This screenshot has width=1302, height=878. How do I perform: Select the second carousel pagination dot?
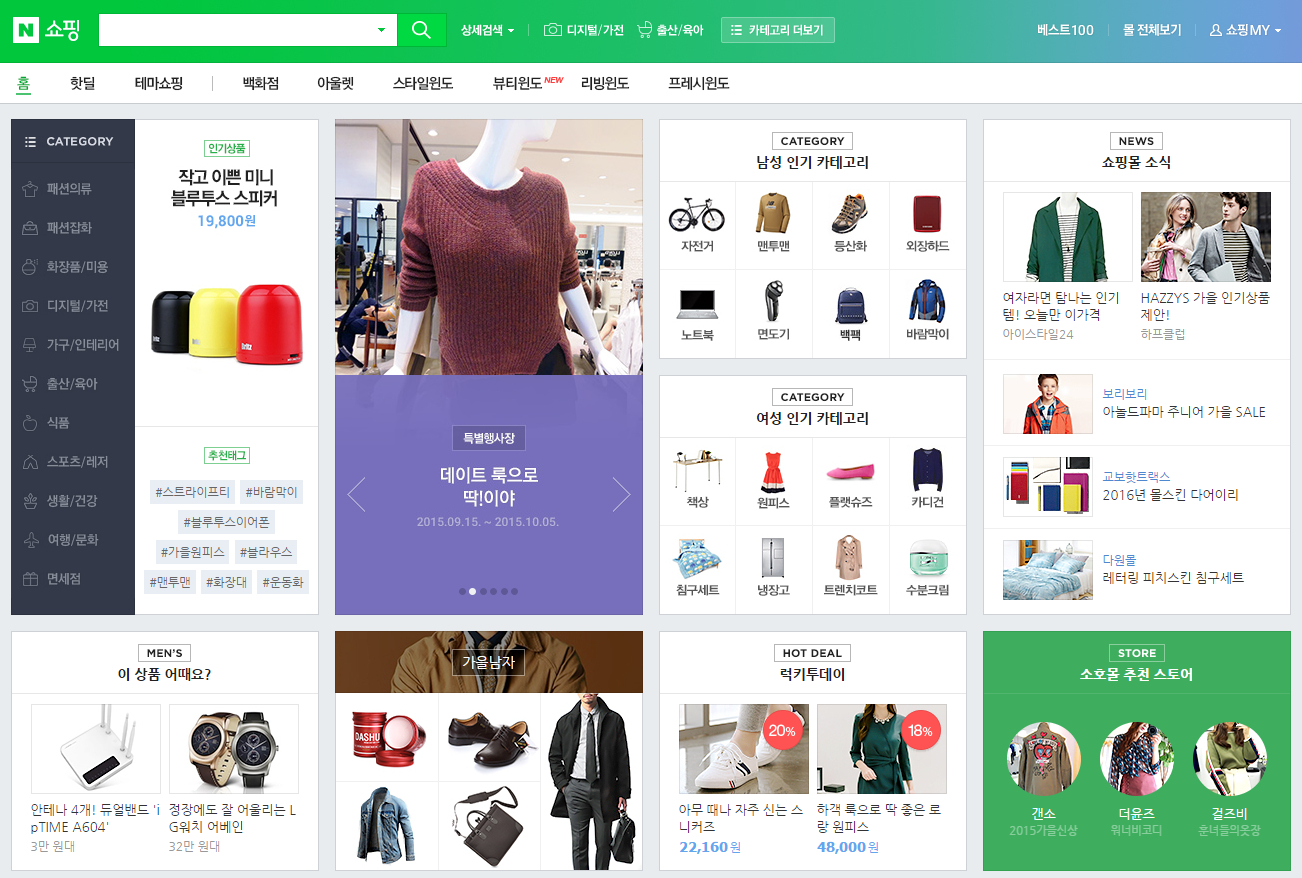click(472, 591)
